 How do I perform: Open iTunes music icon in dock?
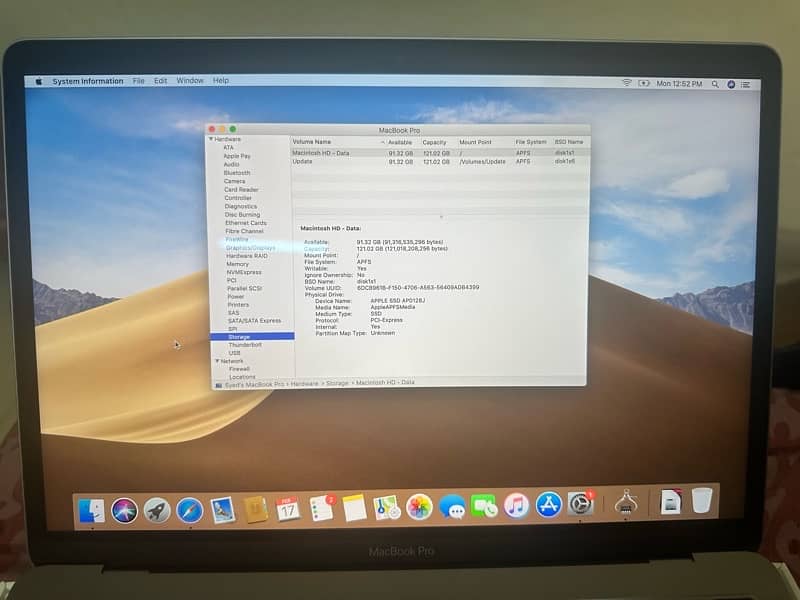pos(516,506)
